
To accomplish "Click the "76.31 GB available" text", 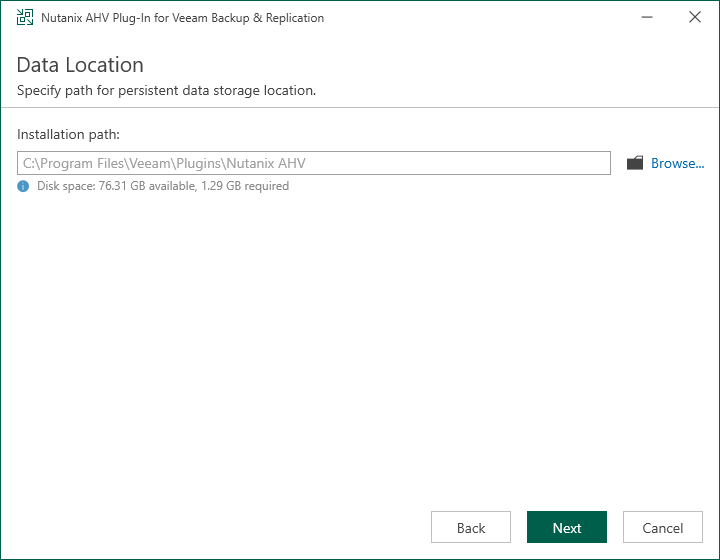I will point(148,186).
